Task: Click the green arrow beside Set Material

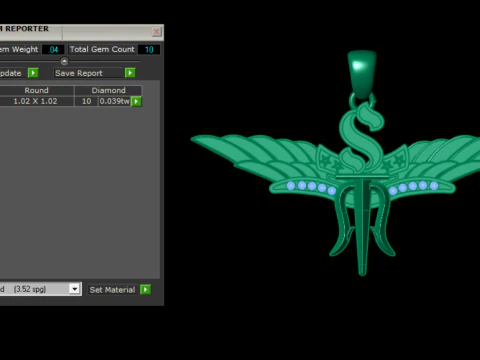Action: 145,289
